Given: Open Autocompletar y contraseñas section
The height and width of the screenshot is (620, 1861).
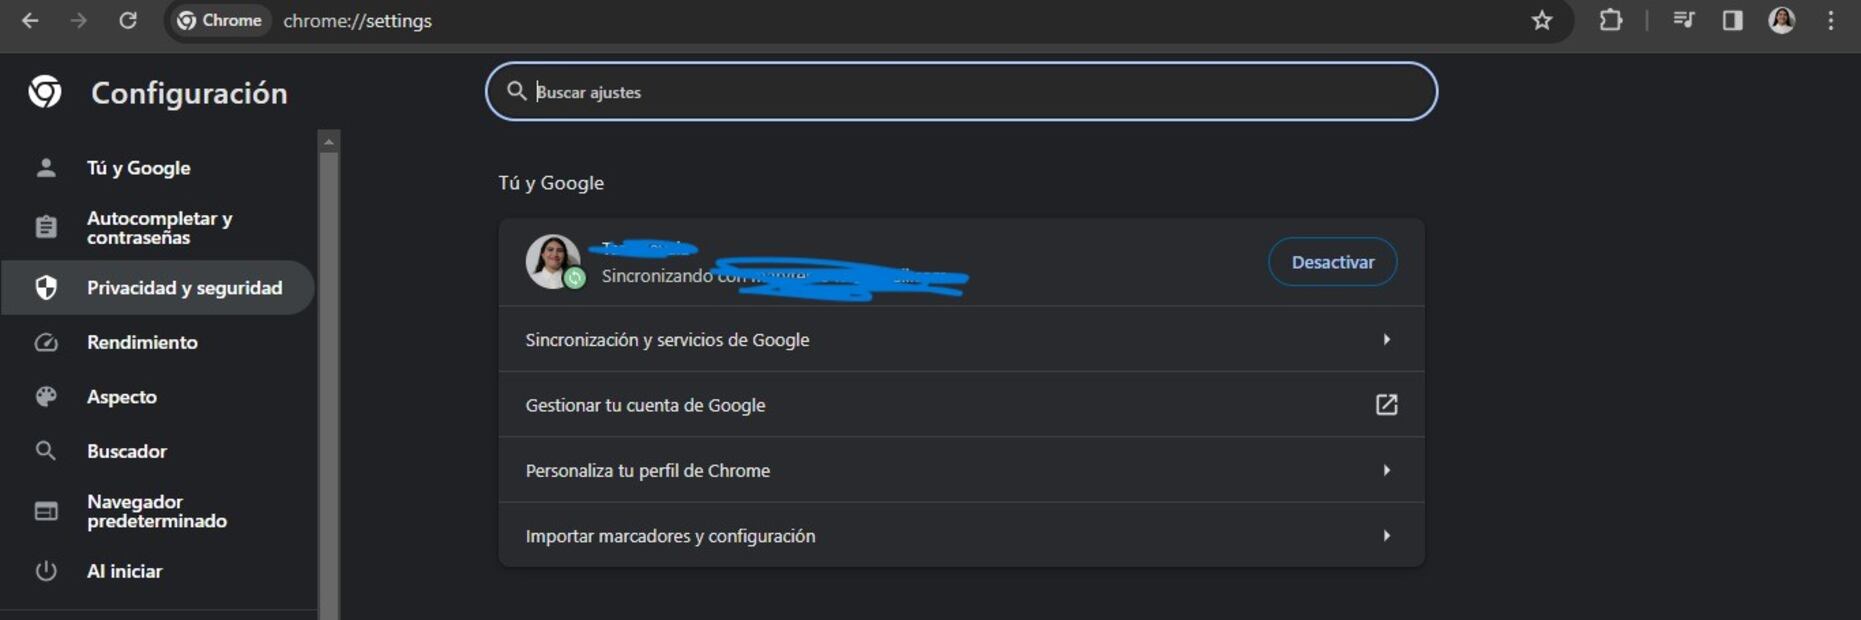Looking at the screenshot, I should [x=159, y=228].
